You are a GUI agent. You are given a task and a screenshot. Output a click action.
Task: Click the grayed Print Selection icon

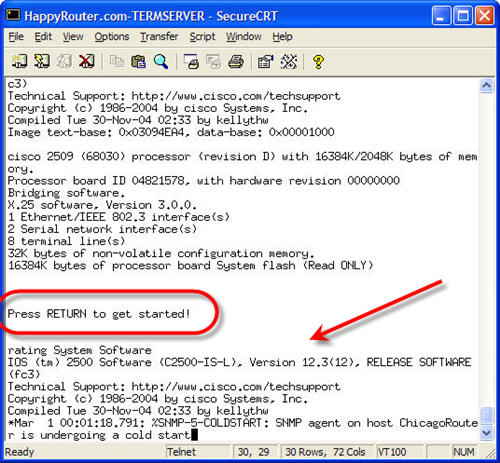coord(213,62)
